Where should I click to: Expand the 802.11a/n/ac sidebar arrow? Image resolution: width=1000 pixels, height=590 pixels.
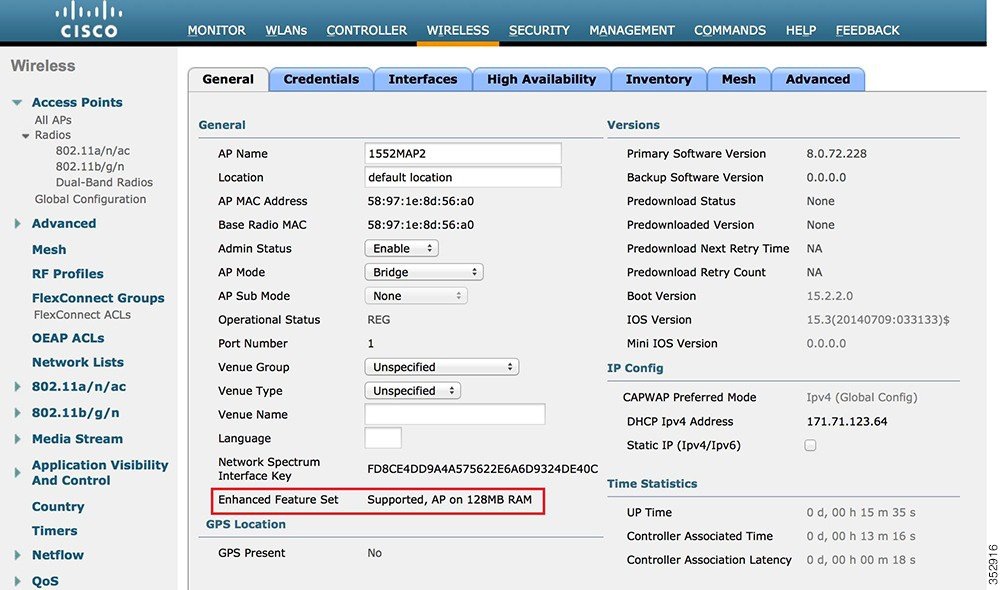[17, 387]
